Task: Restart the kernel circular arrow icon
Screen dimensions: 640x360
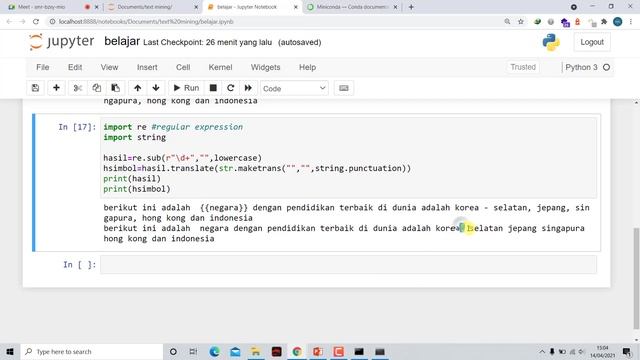Action: 231,88
